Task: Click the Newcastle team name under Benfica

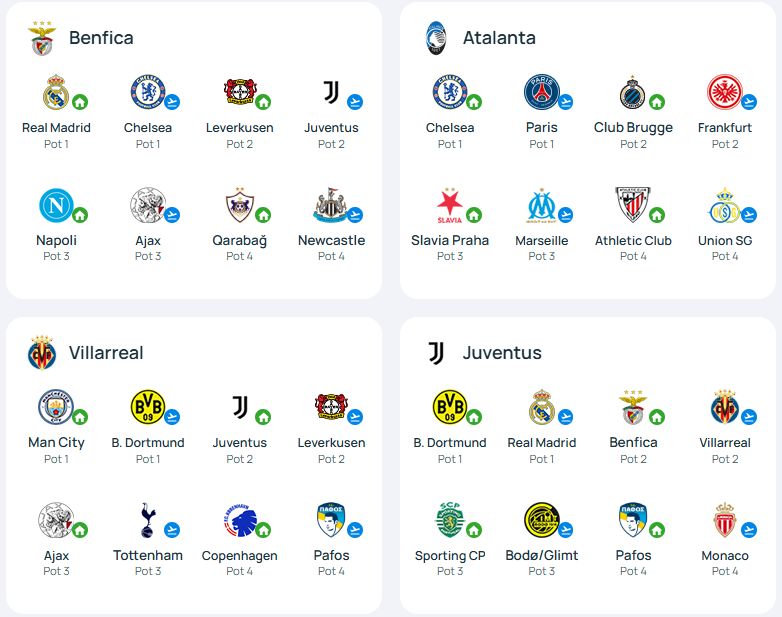Action: point(331,240)
